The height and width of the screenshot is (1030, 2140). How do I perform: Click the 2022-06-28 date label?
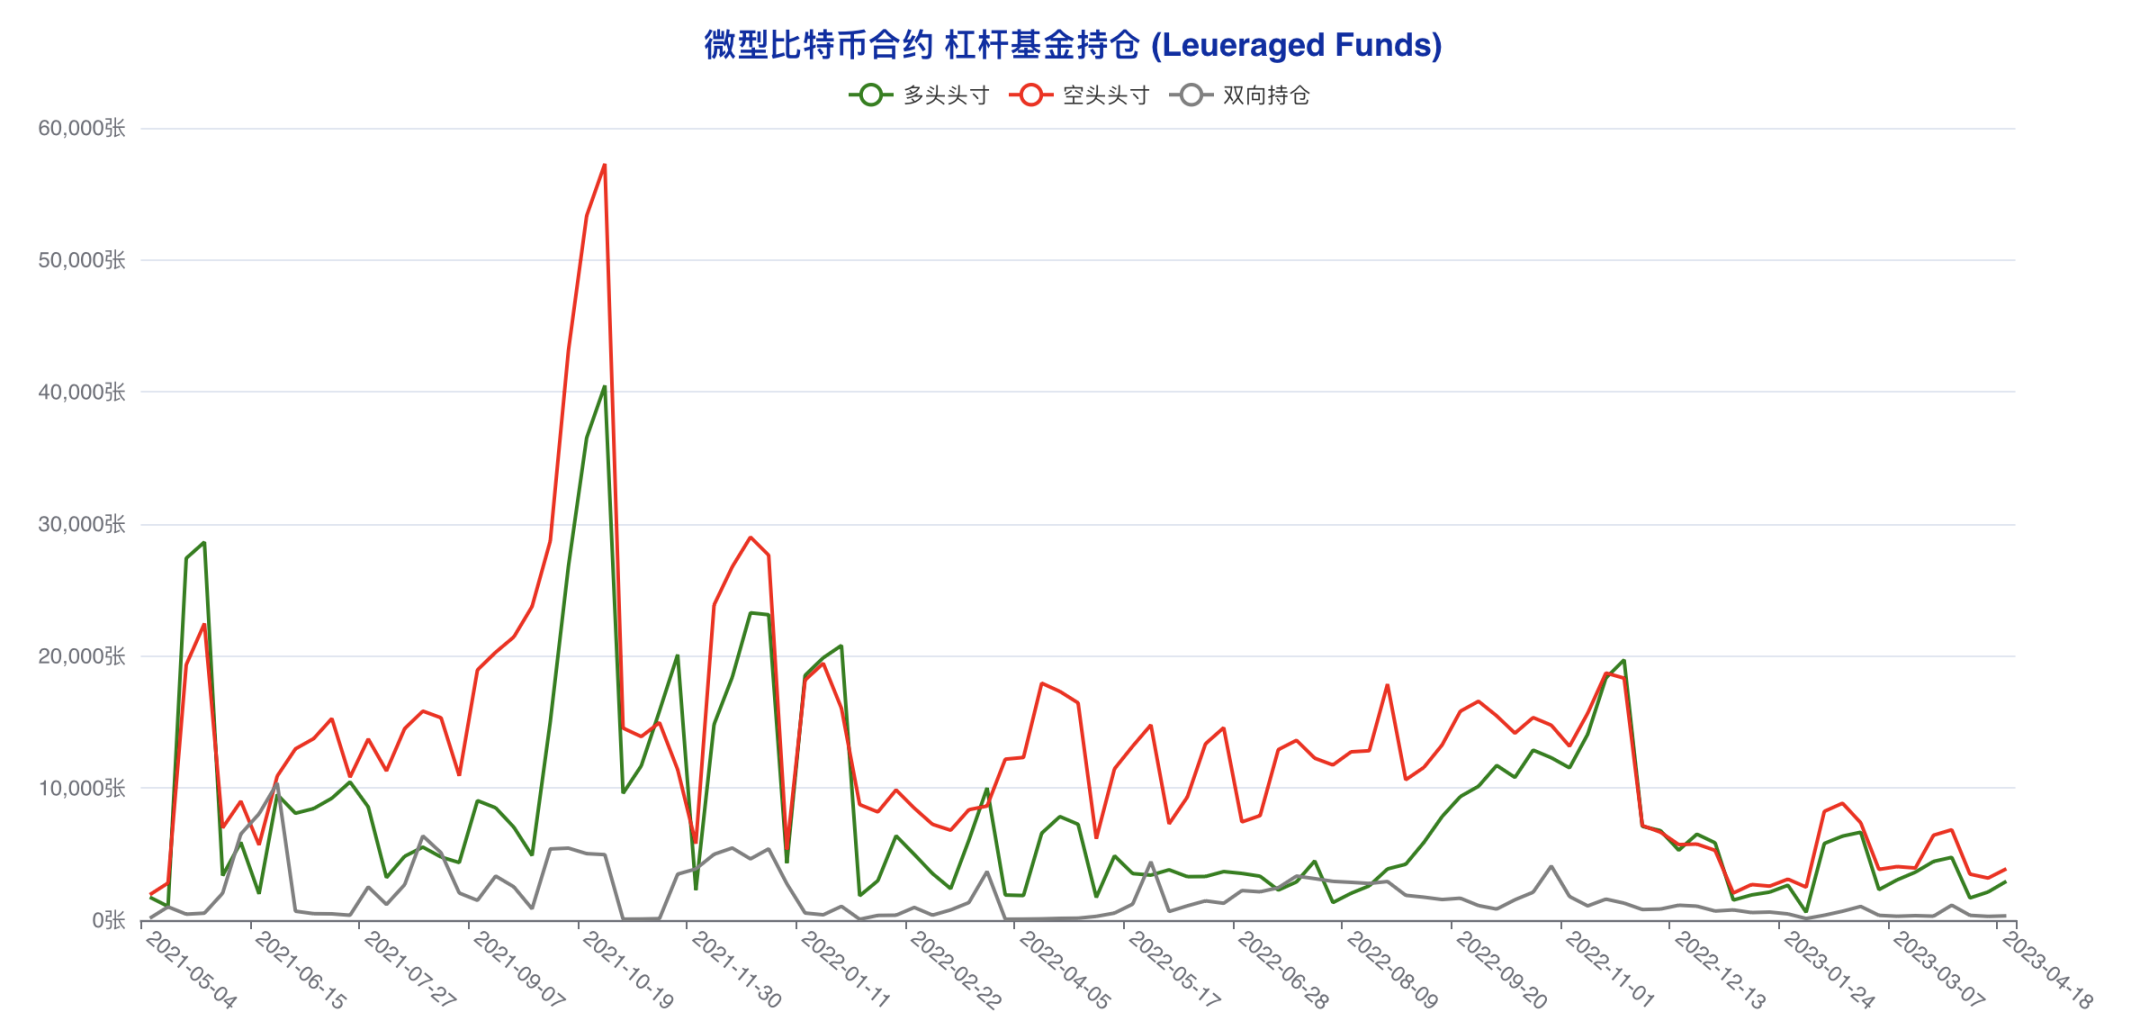[1283, 970]
